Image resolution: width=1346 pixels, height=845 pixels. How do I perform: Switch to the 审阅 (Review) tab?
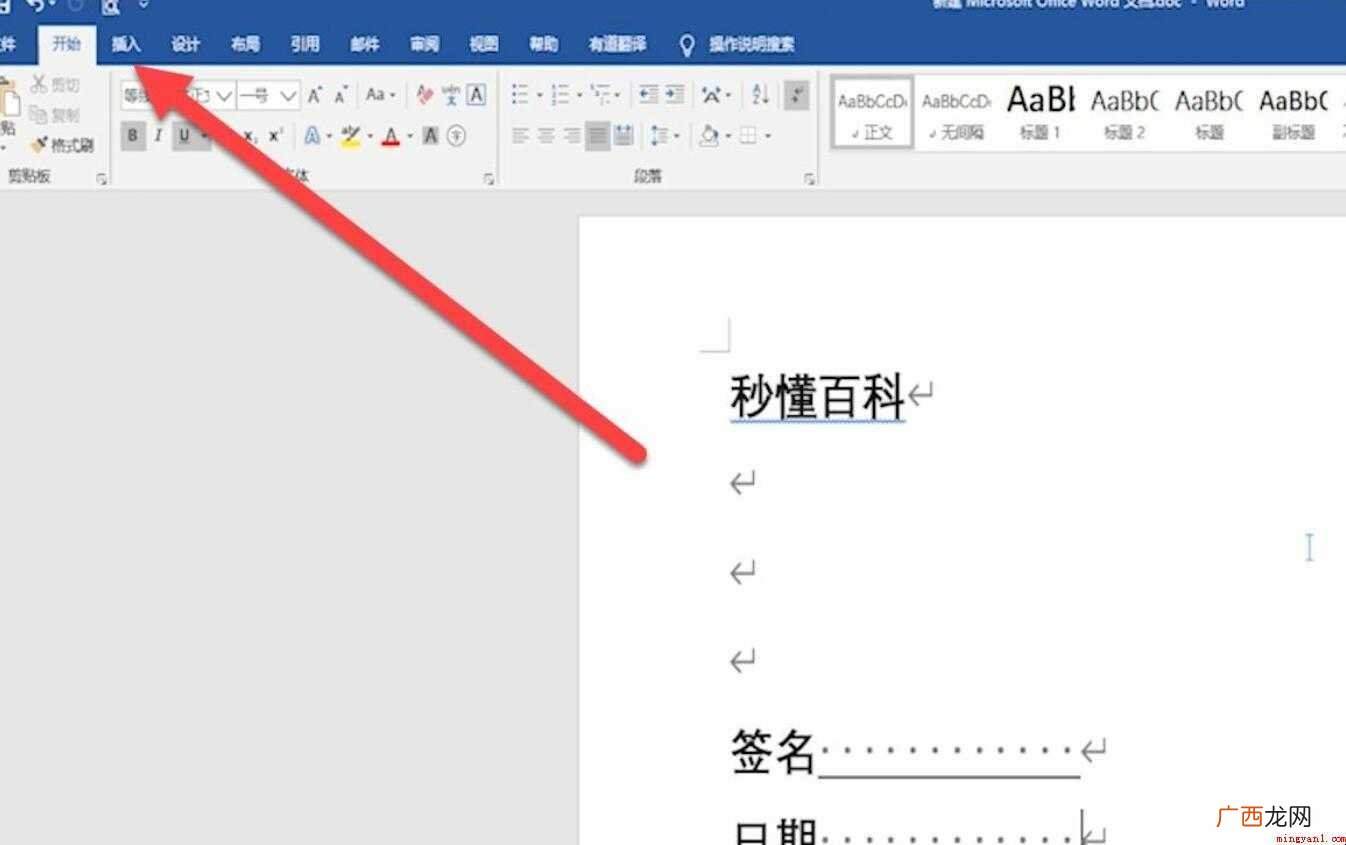point(424,45)
